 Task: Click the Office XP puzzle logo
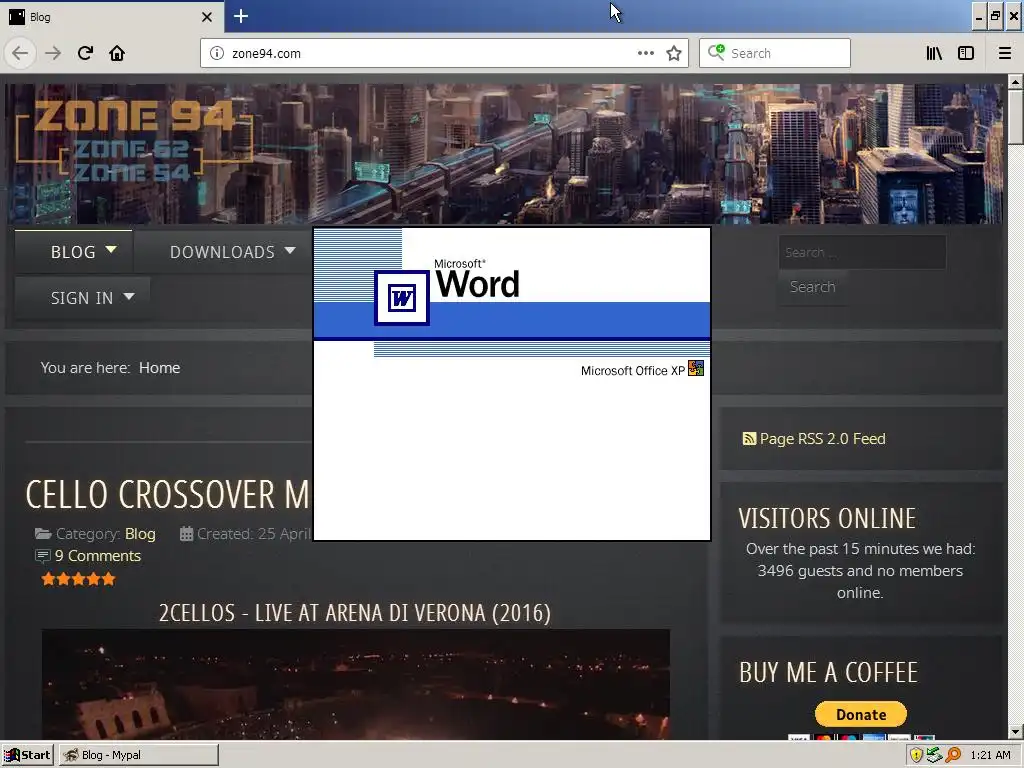point(696,368)
